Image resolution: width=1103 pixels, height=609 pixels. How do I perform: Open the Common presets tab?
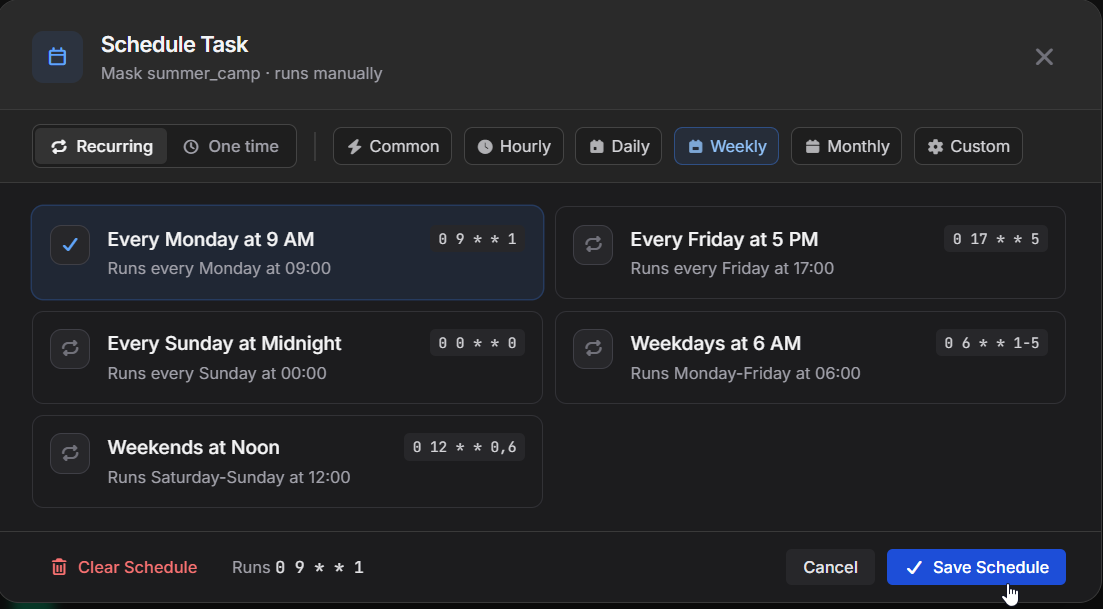(393, 146)
